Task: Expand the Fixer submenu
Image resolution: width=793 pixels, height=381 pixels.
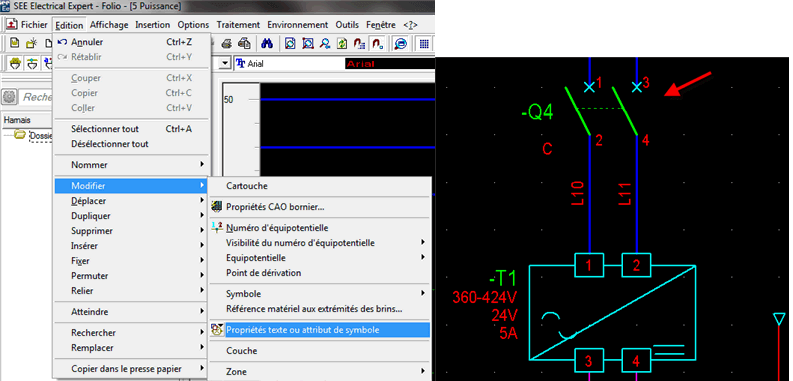Action: point(131,261)
